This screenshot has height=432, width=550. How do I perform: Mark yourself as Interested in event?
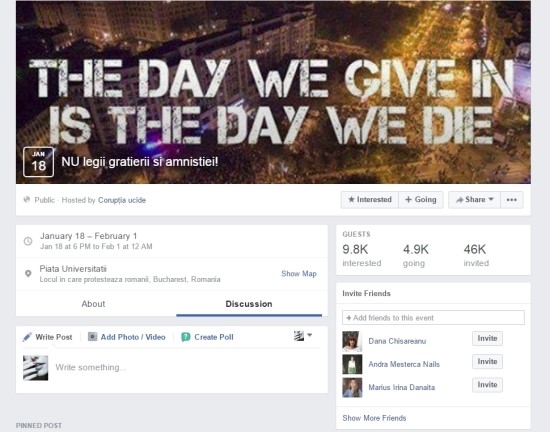click(x=370, y=200)
